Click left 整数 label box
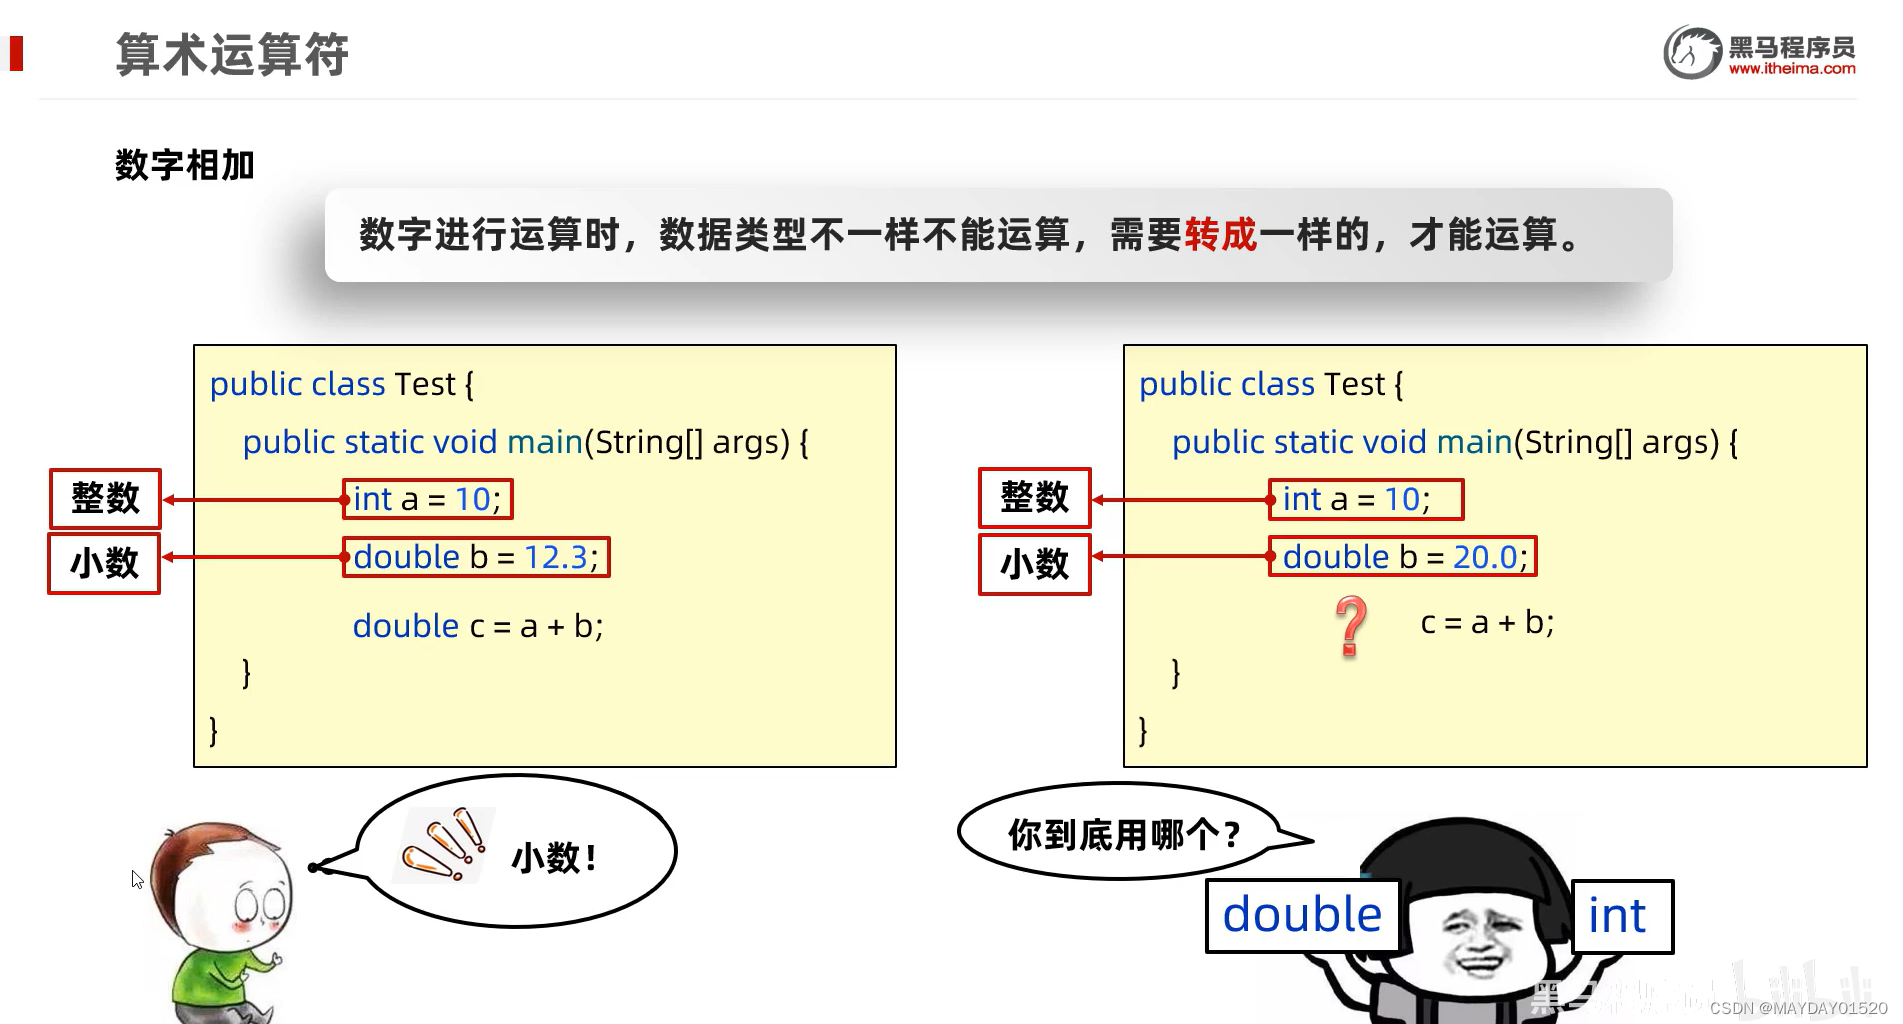The height and width of the screenshot is (1024, 1903). click(x=106, y=499)
